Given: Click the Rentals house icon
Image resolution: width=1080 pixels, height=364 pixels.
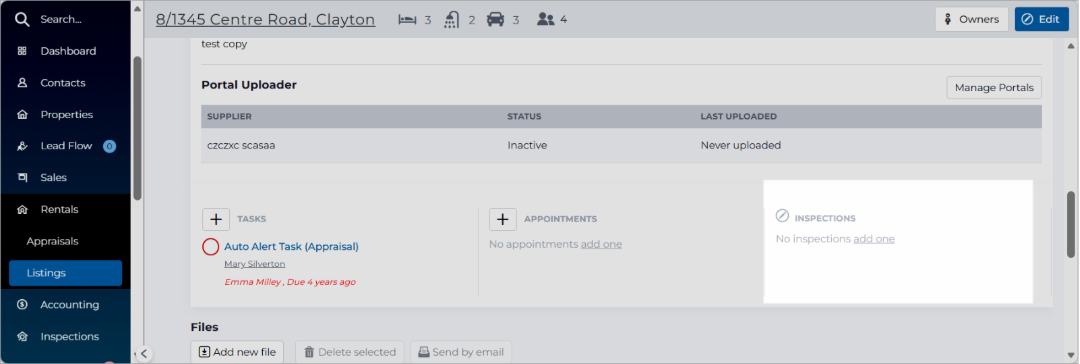Looking at the screenshot, I should (22, 210).
